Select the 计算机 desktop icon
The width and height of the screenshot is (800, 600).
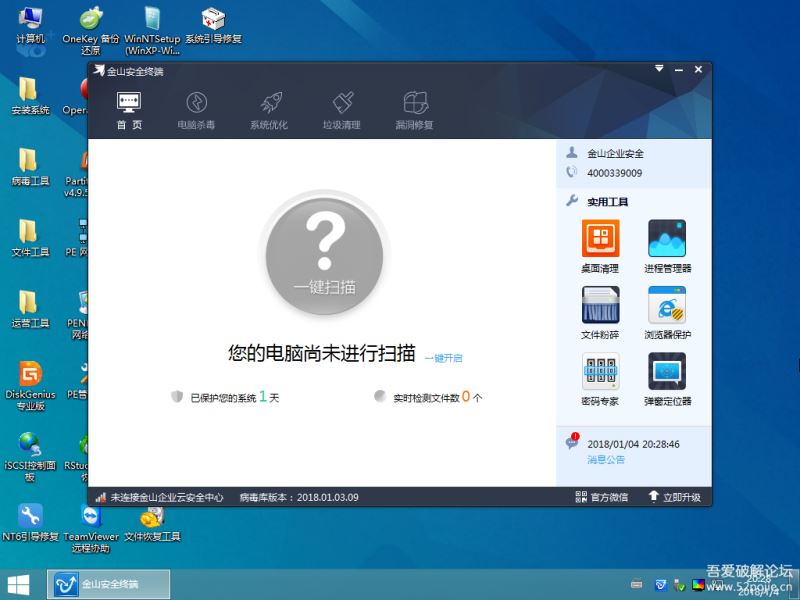point(31,26)
